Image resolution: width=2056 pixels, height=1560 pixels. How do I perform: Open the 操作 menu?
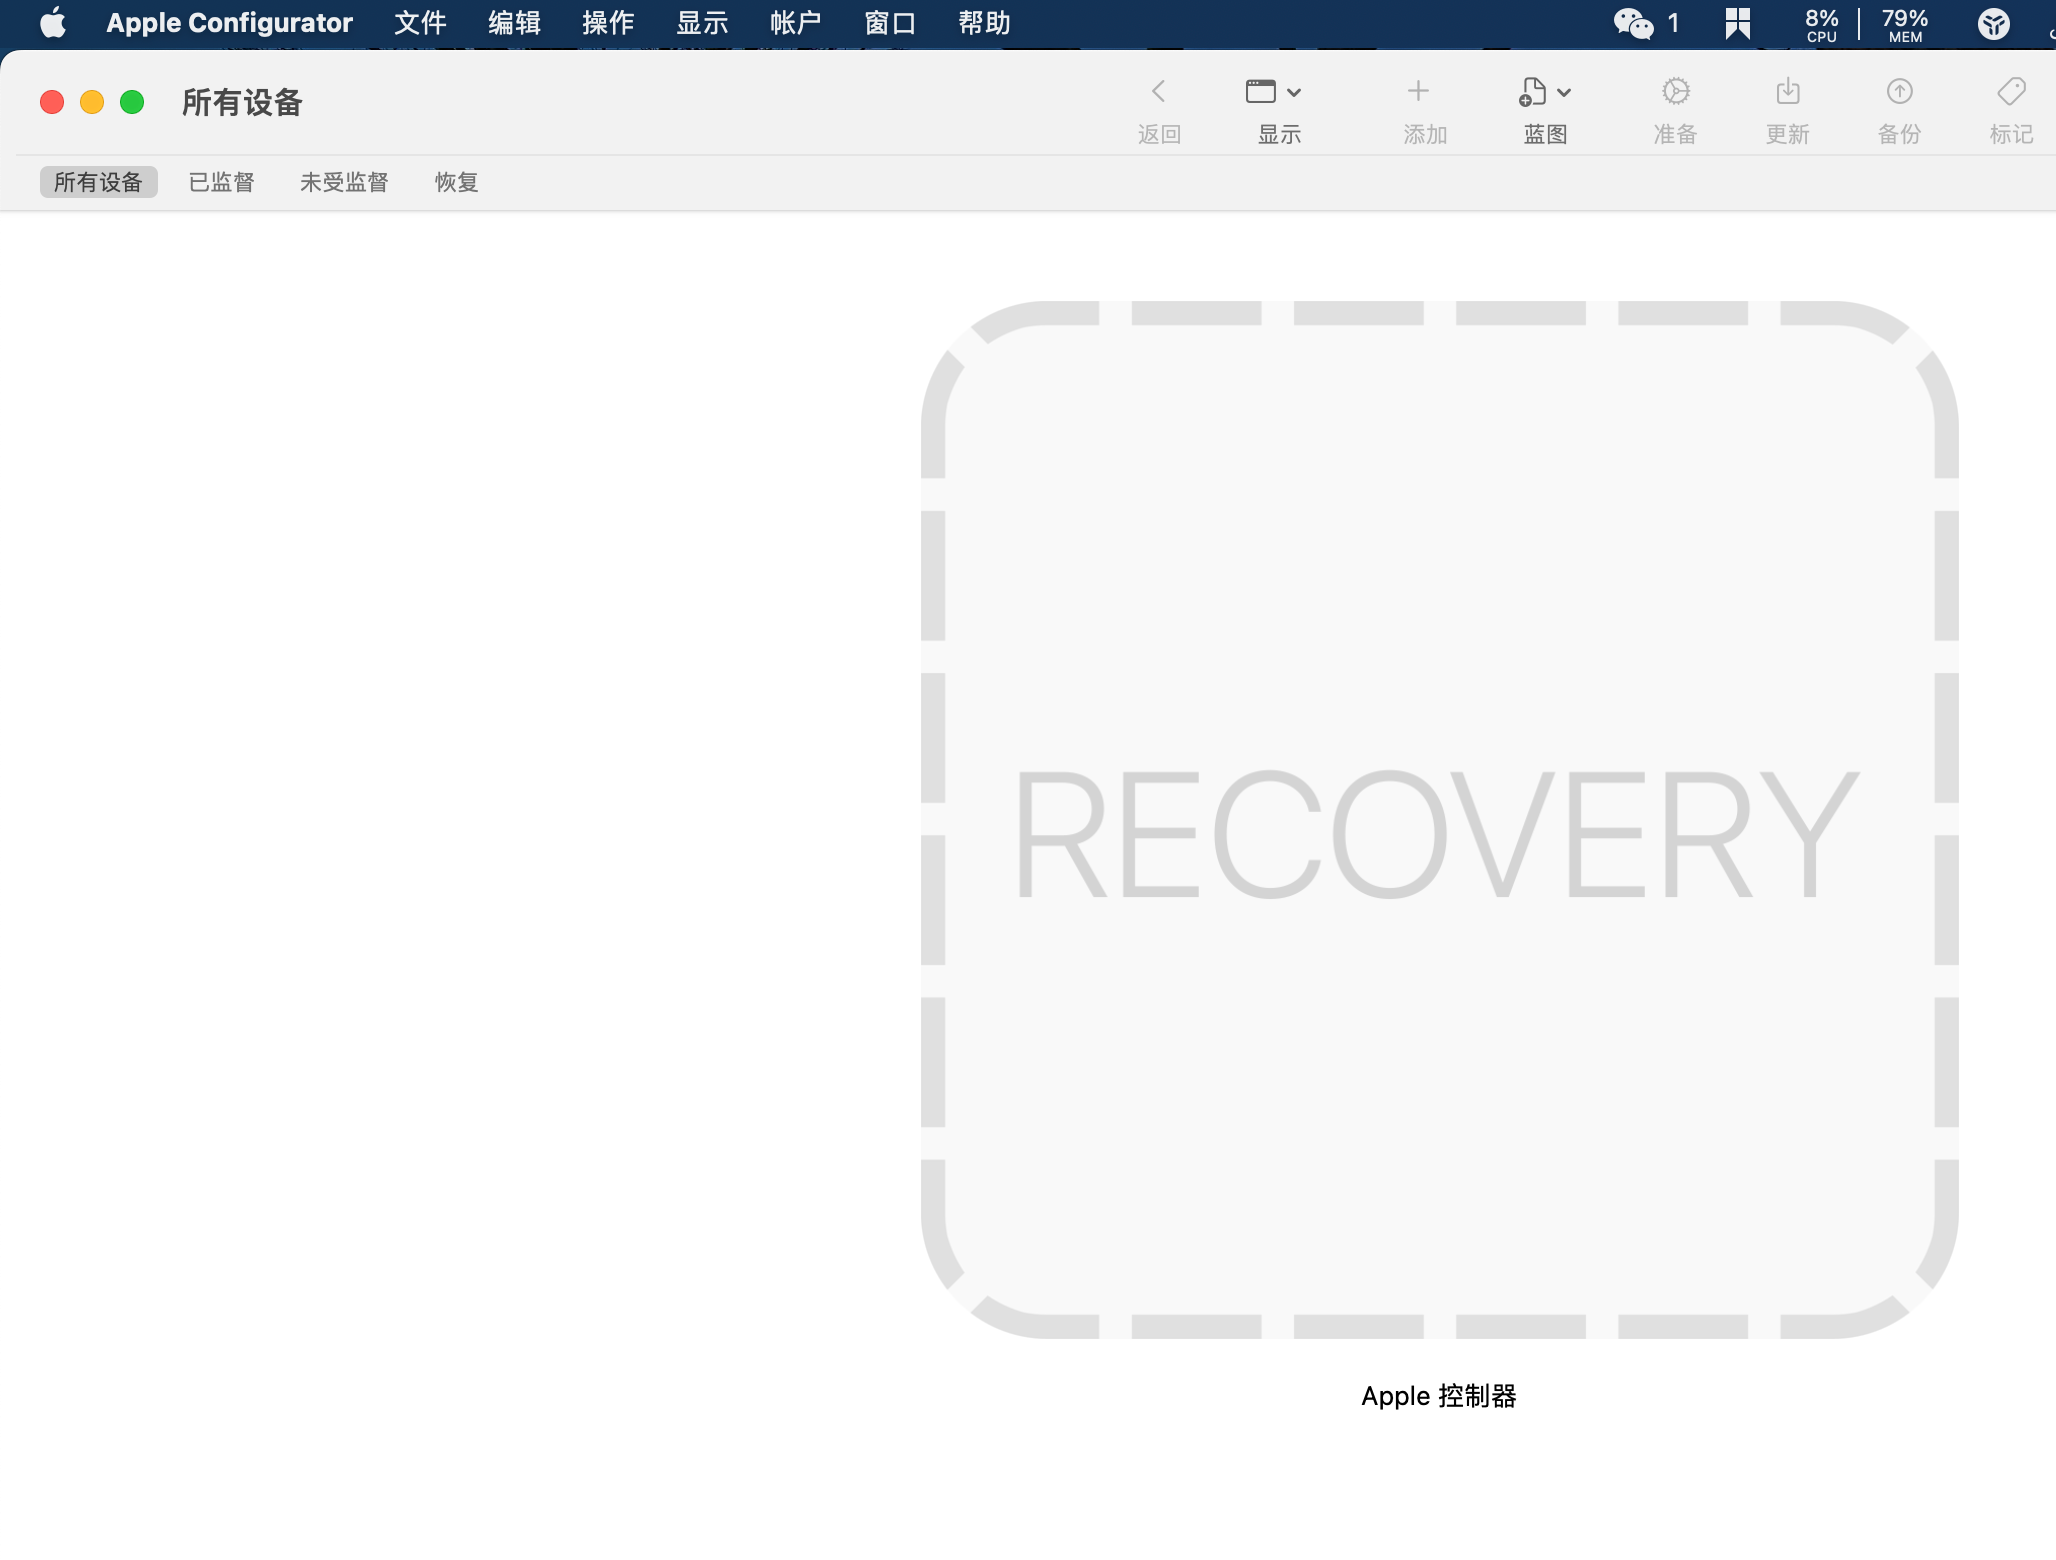click(608, 22)
